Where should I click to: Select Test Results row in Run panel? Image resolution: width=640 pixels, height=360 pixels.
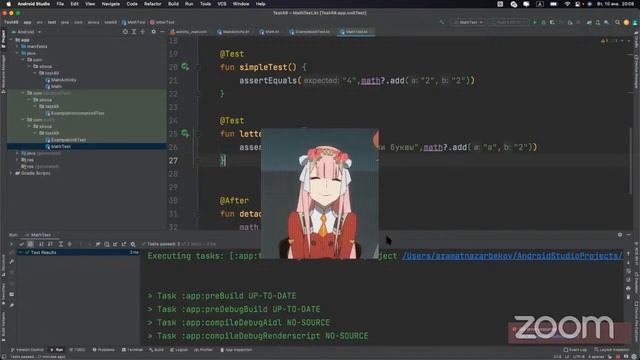[x=78, y=252]
